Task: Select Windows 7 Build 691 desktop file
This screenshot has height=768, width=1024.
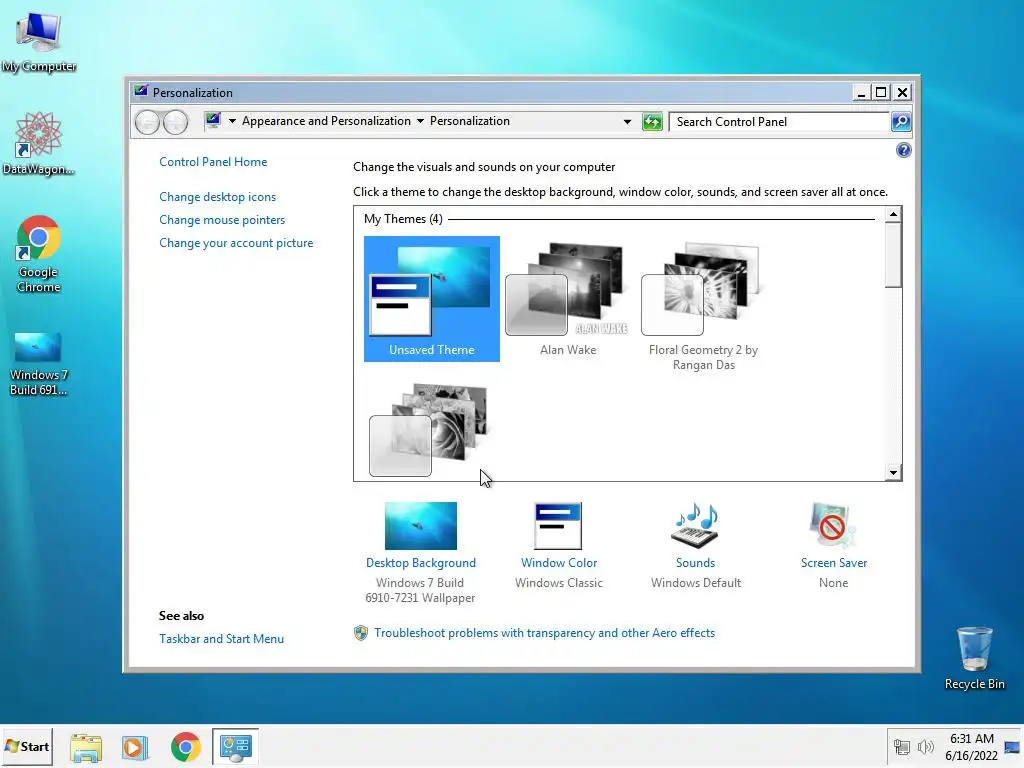Action: point(39,364)
